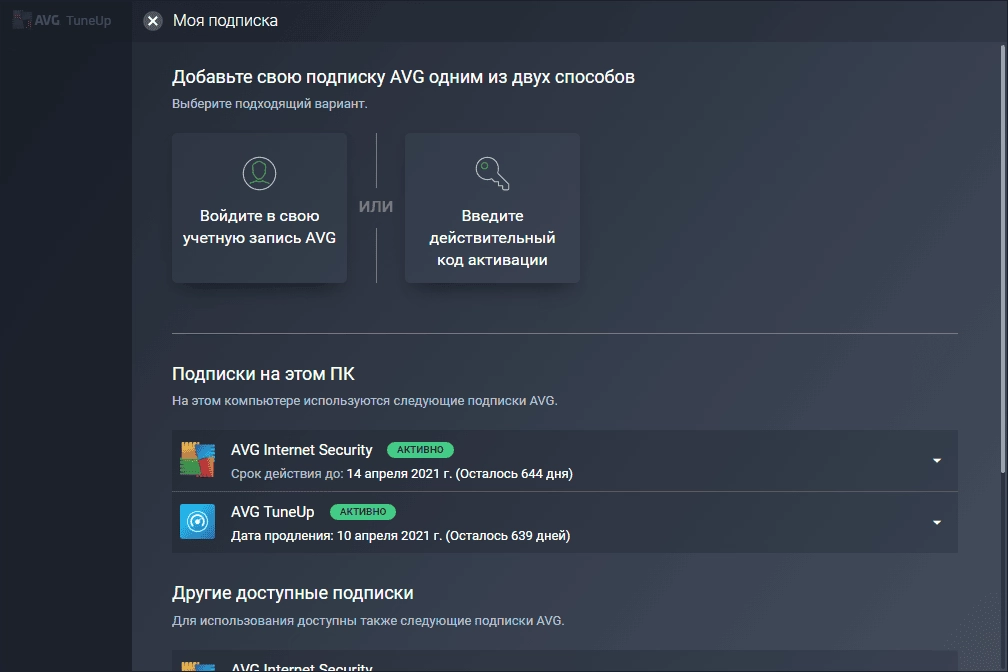The height and width of the screenshot is (672, 1008).
Task: Expand the AVG Internet Security subscription row
Action: (x=937, y=460)
